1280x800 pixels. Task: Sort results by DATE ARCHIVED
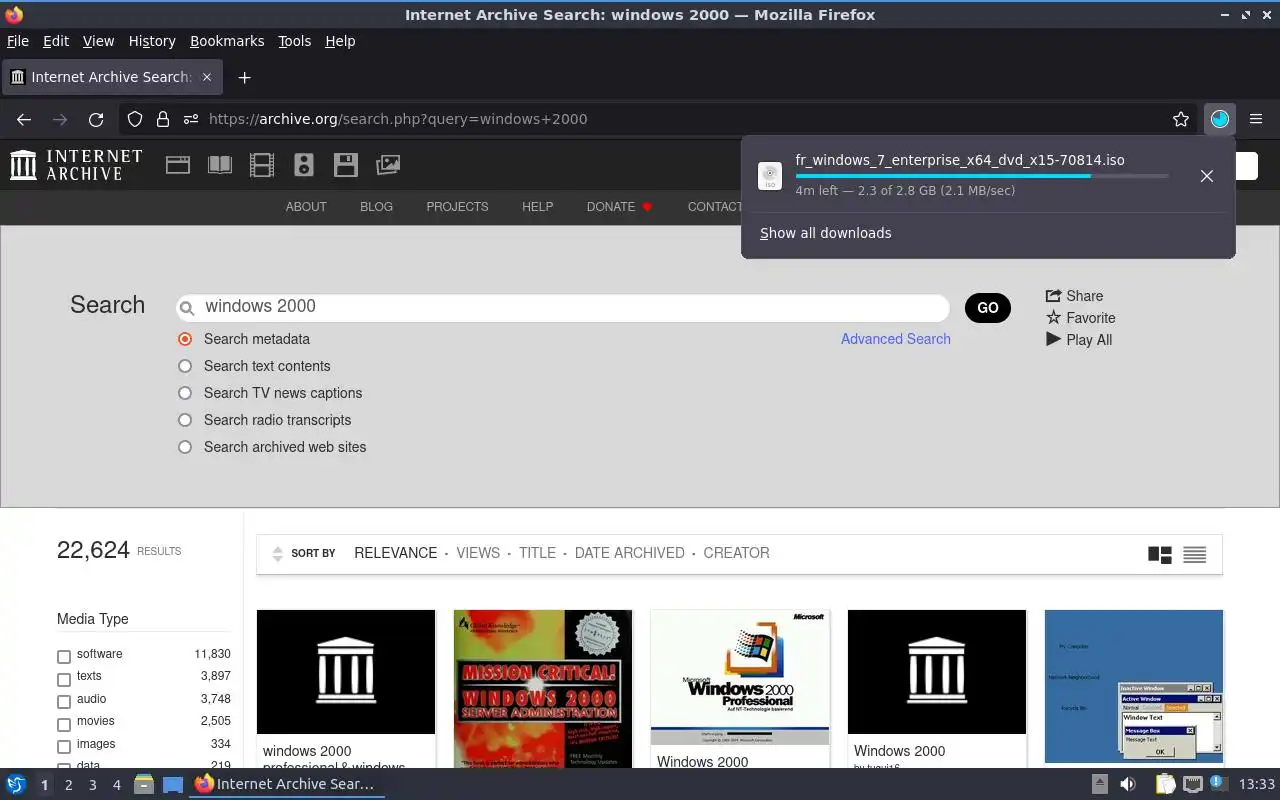(x=630, y=553)
